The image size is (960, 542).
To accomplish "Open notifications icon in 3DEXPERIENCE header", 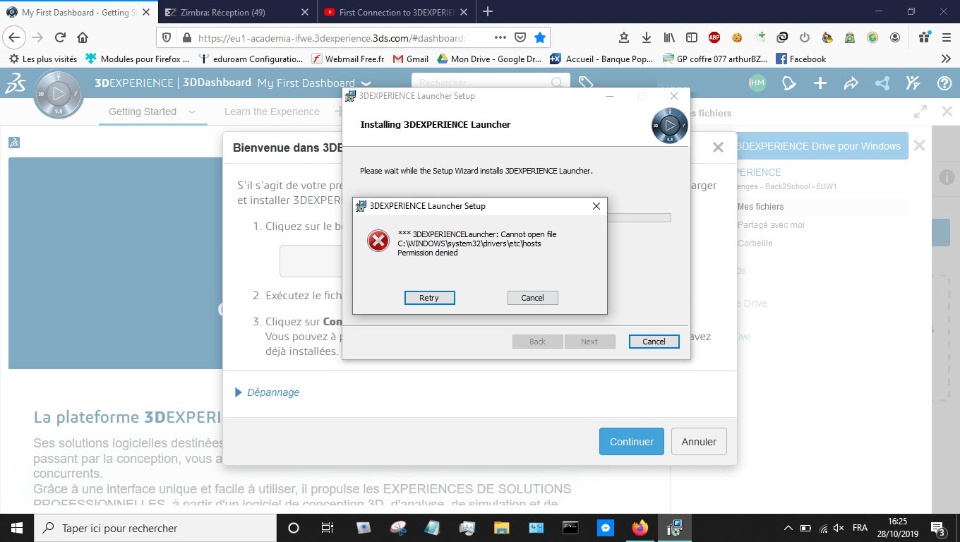I will [789, 83].
